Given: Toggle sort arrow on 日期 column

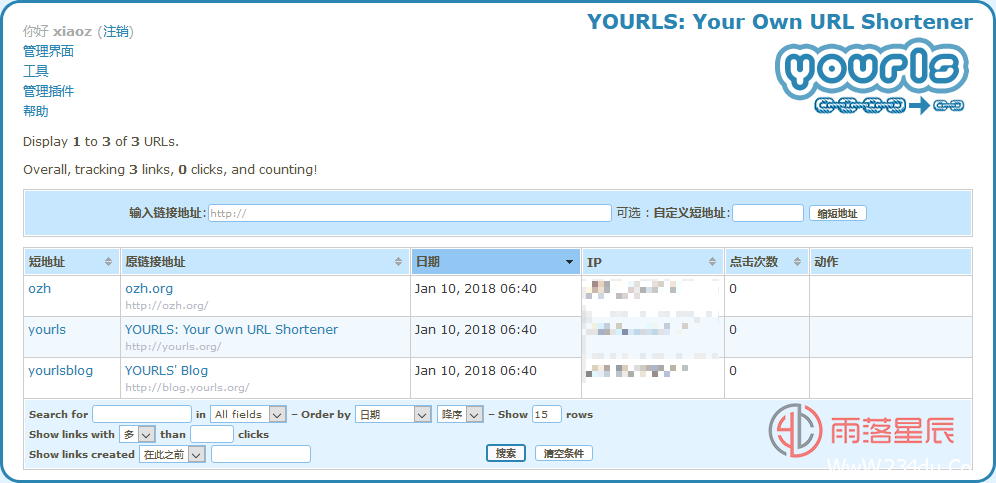Looking at the screenshot, I should coord(570,262).
